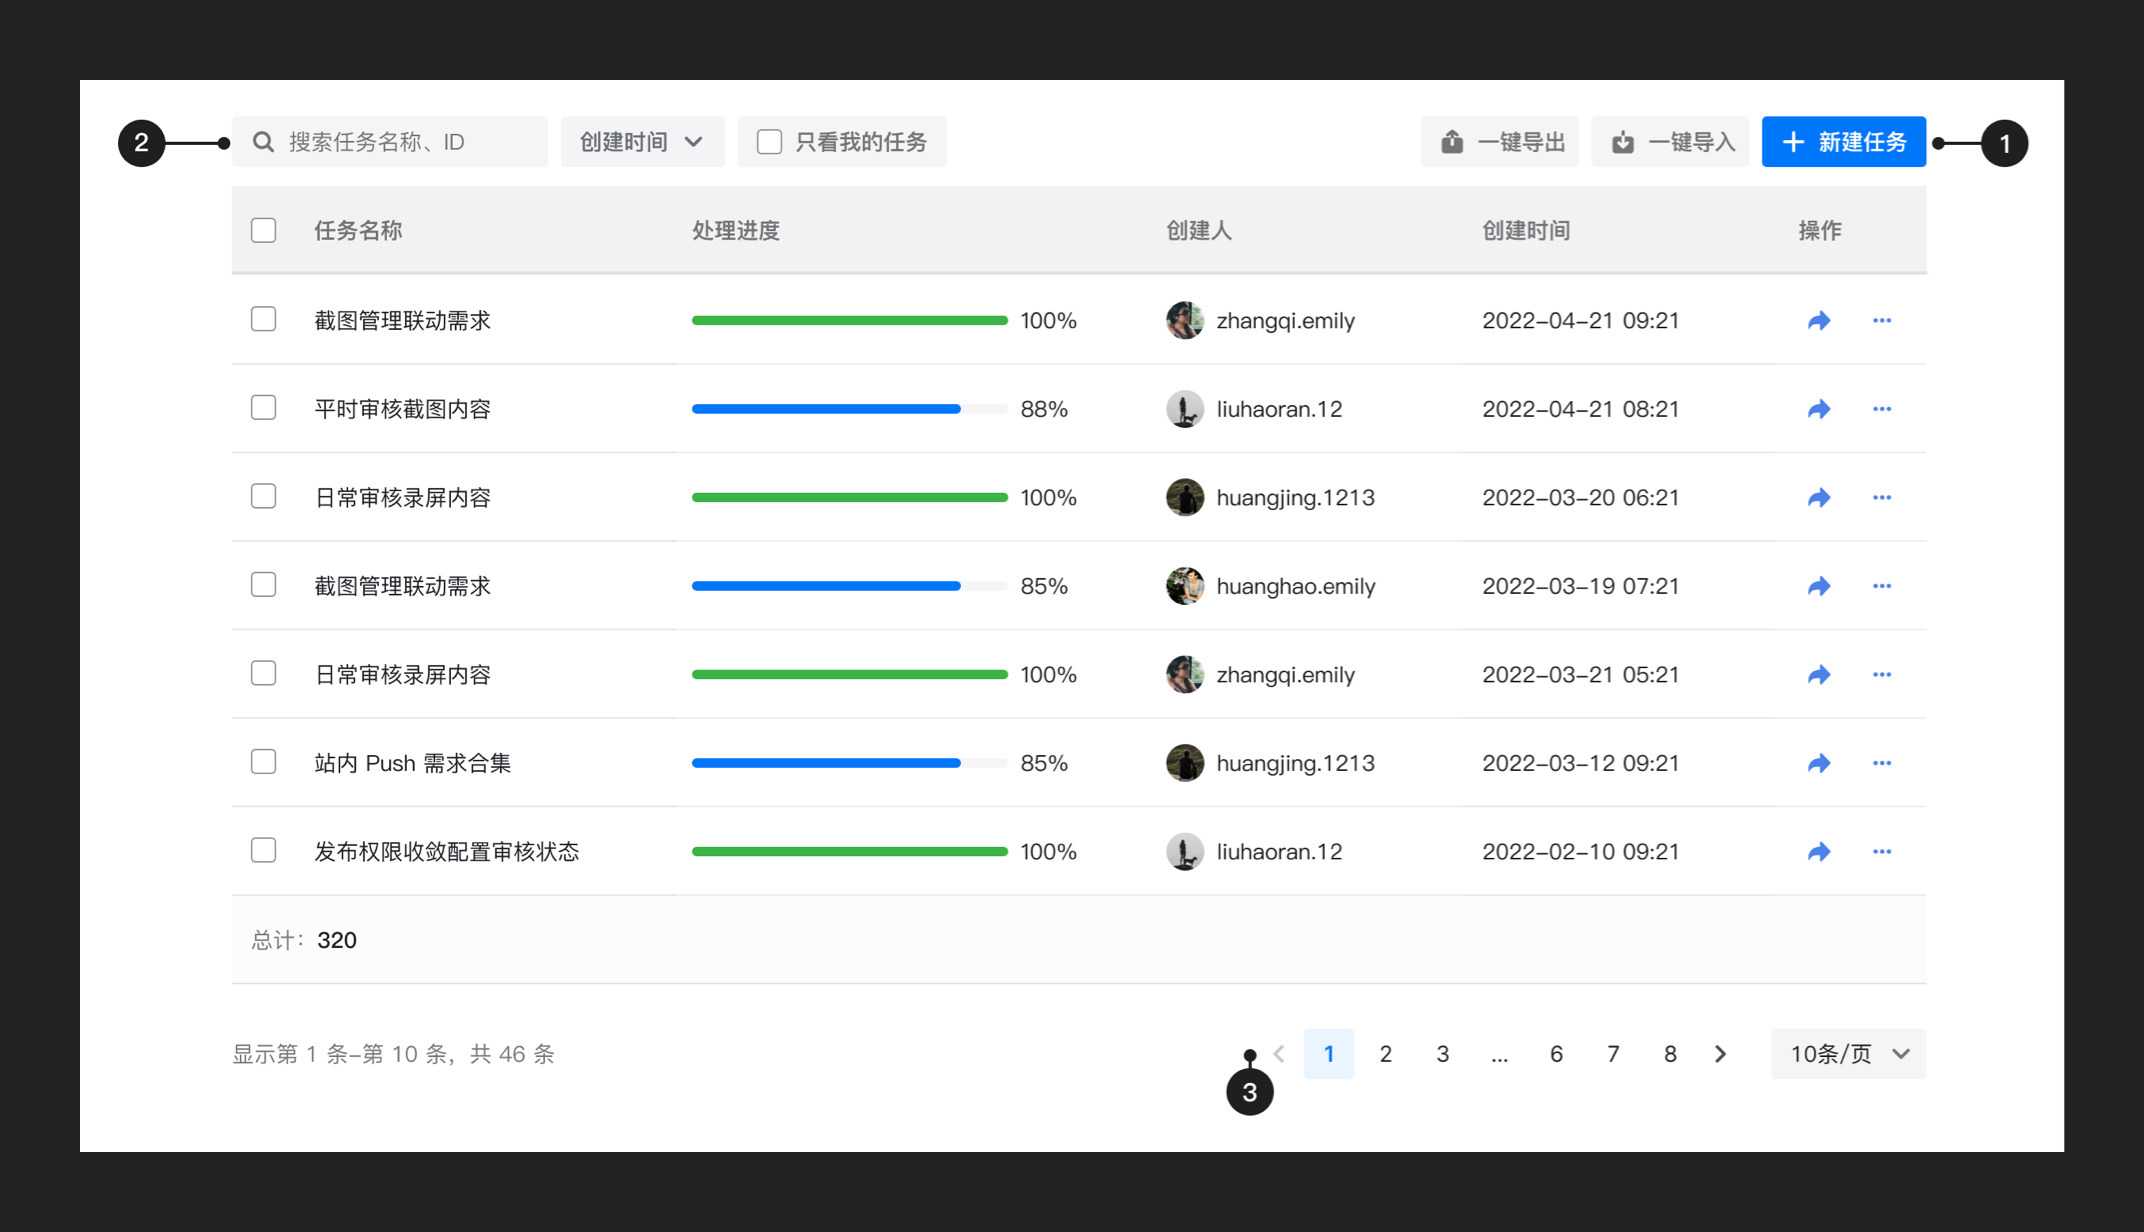
Task: Click zhangqi.emily avatar in first row
Action: coord(1185,321)
